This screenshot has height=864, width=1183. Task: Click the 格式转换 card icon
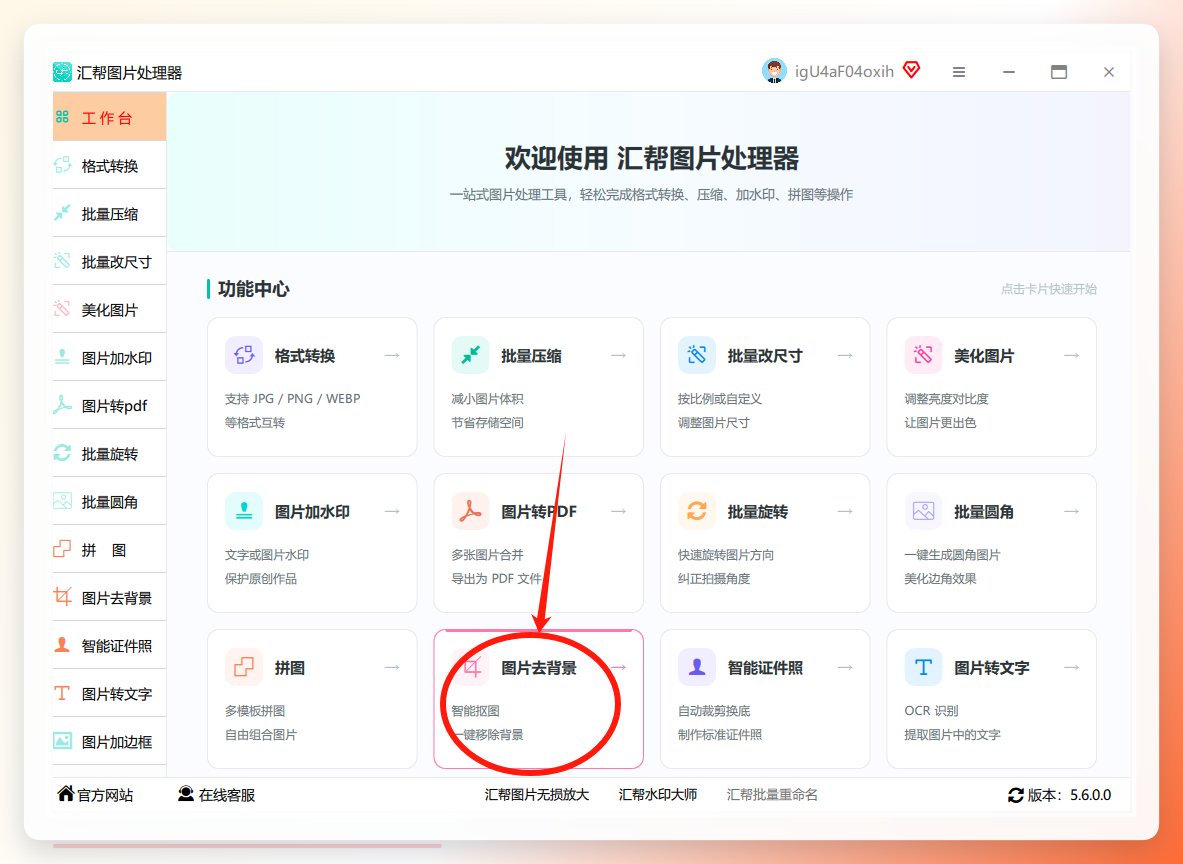tap(244, 355)
